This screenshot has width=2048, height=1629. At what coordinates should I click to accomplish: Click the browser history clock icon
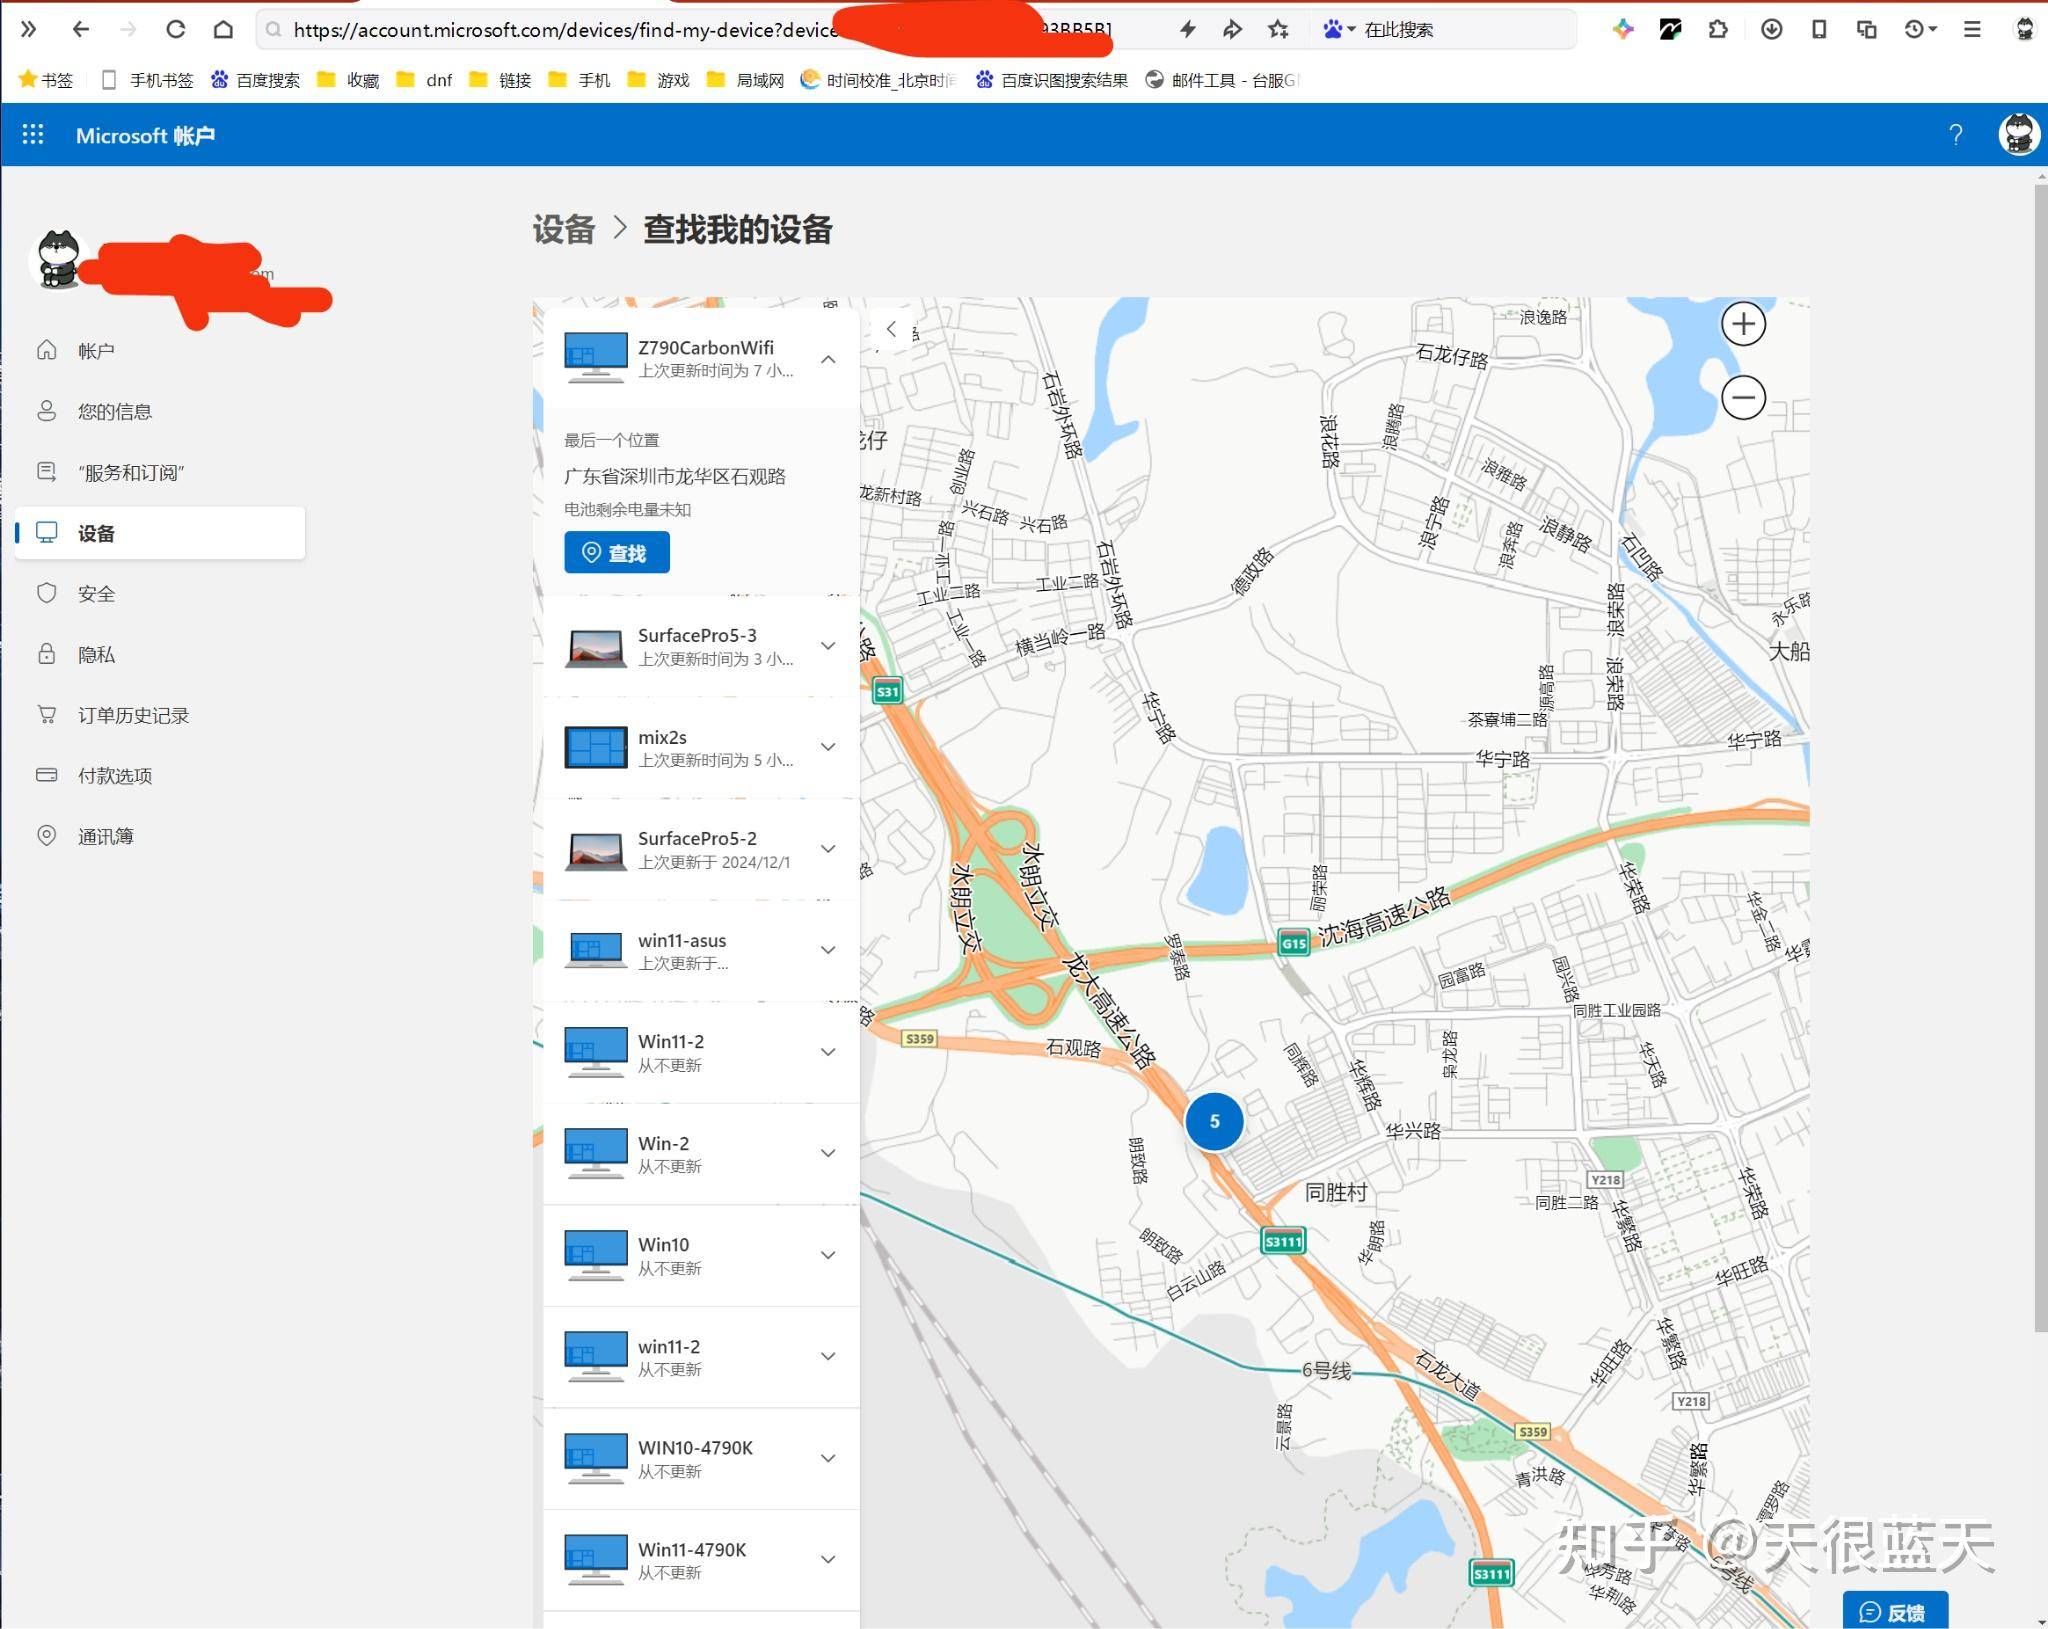[x=1919, y=30]
